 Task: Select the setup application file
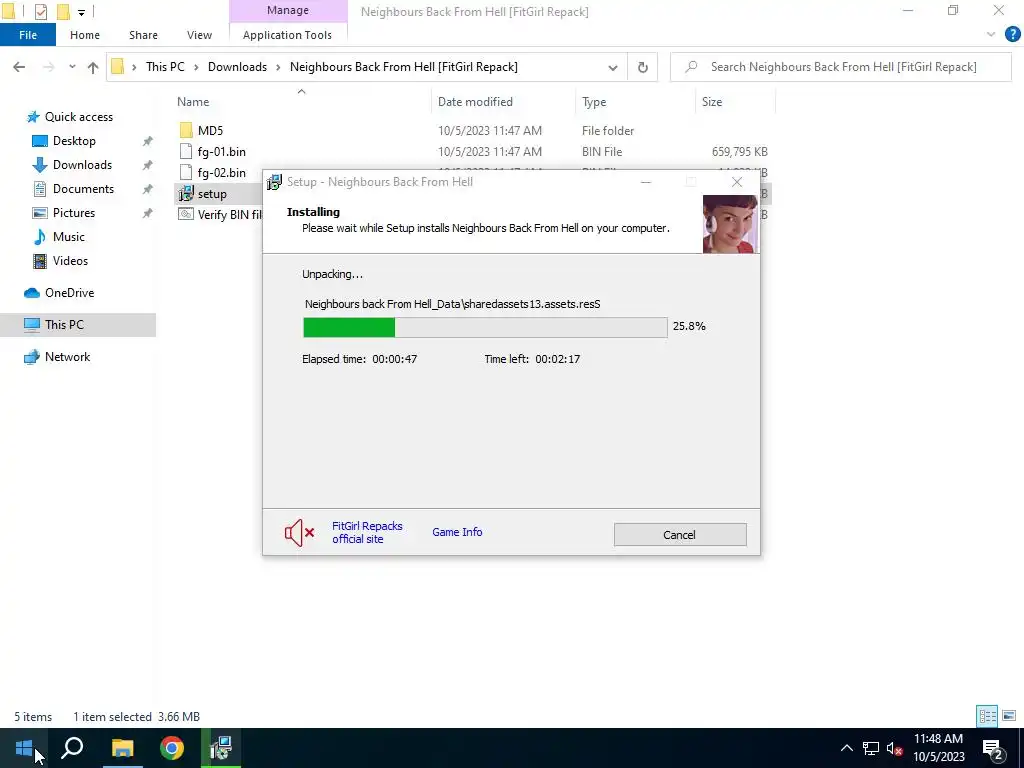coord(212,194)
